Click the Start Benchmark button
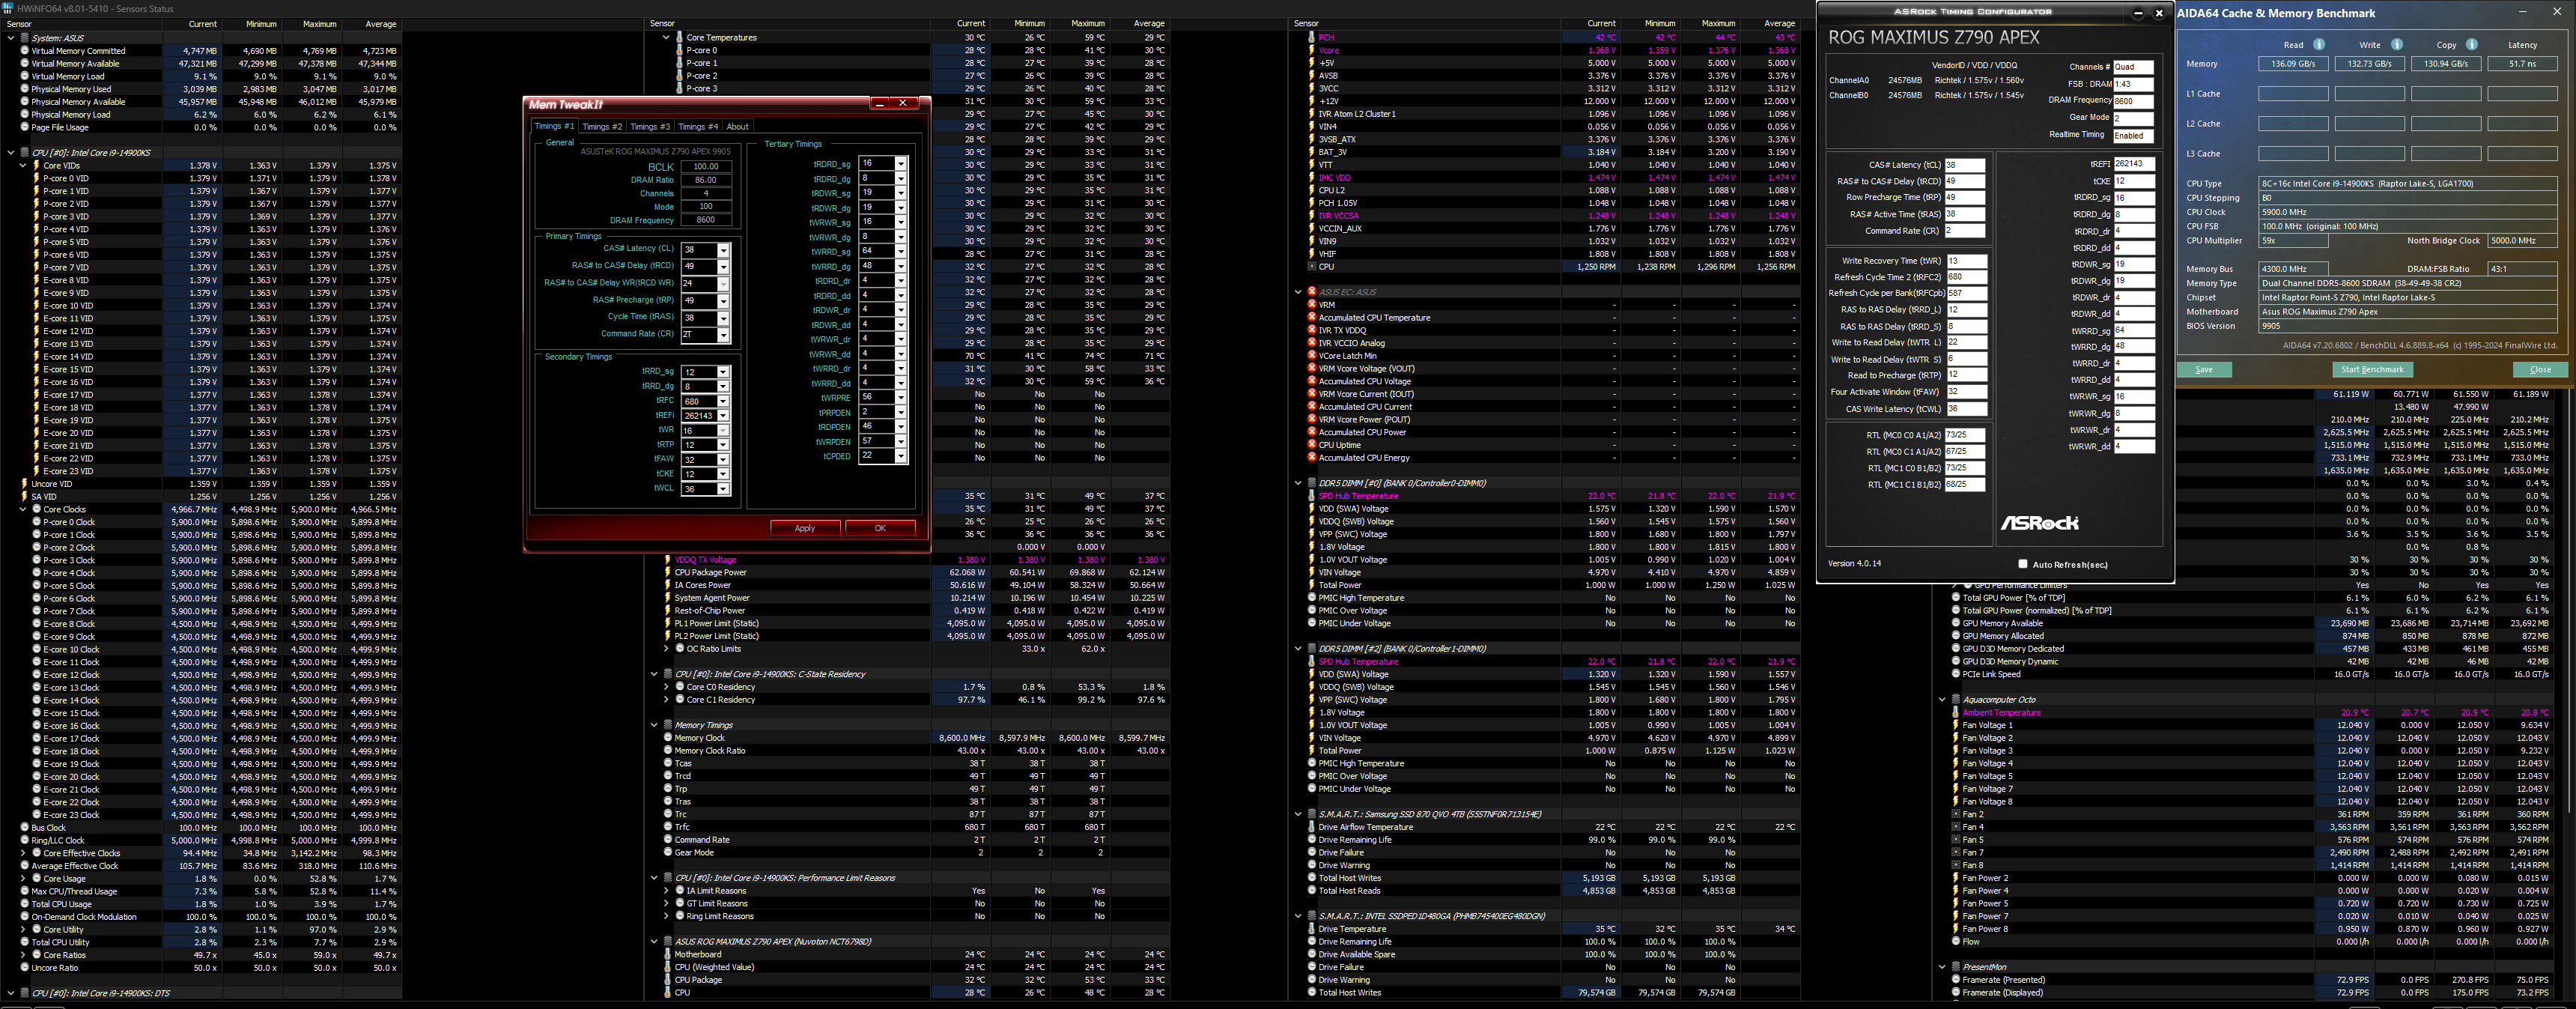 tap(2372, 370)
